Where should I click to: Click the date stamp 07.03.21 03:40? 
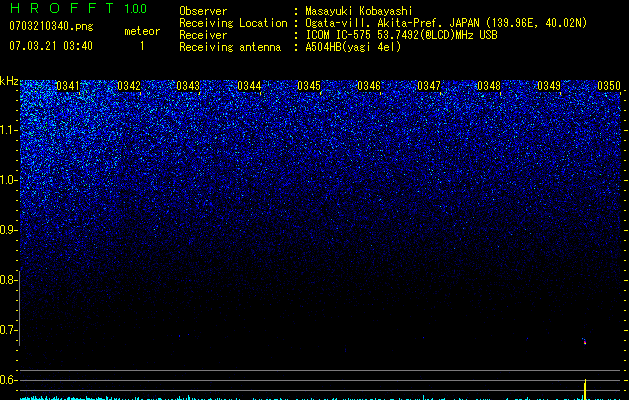[x=51, y=46]
